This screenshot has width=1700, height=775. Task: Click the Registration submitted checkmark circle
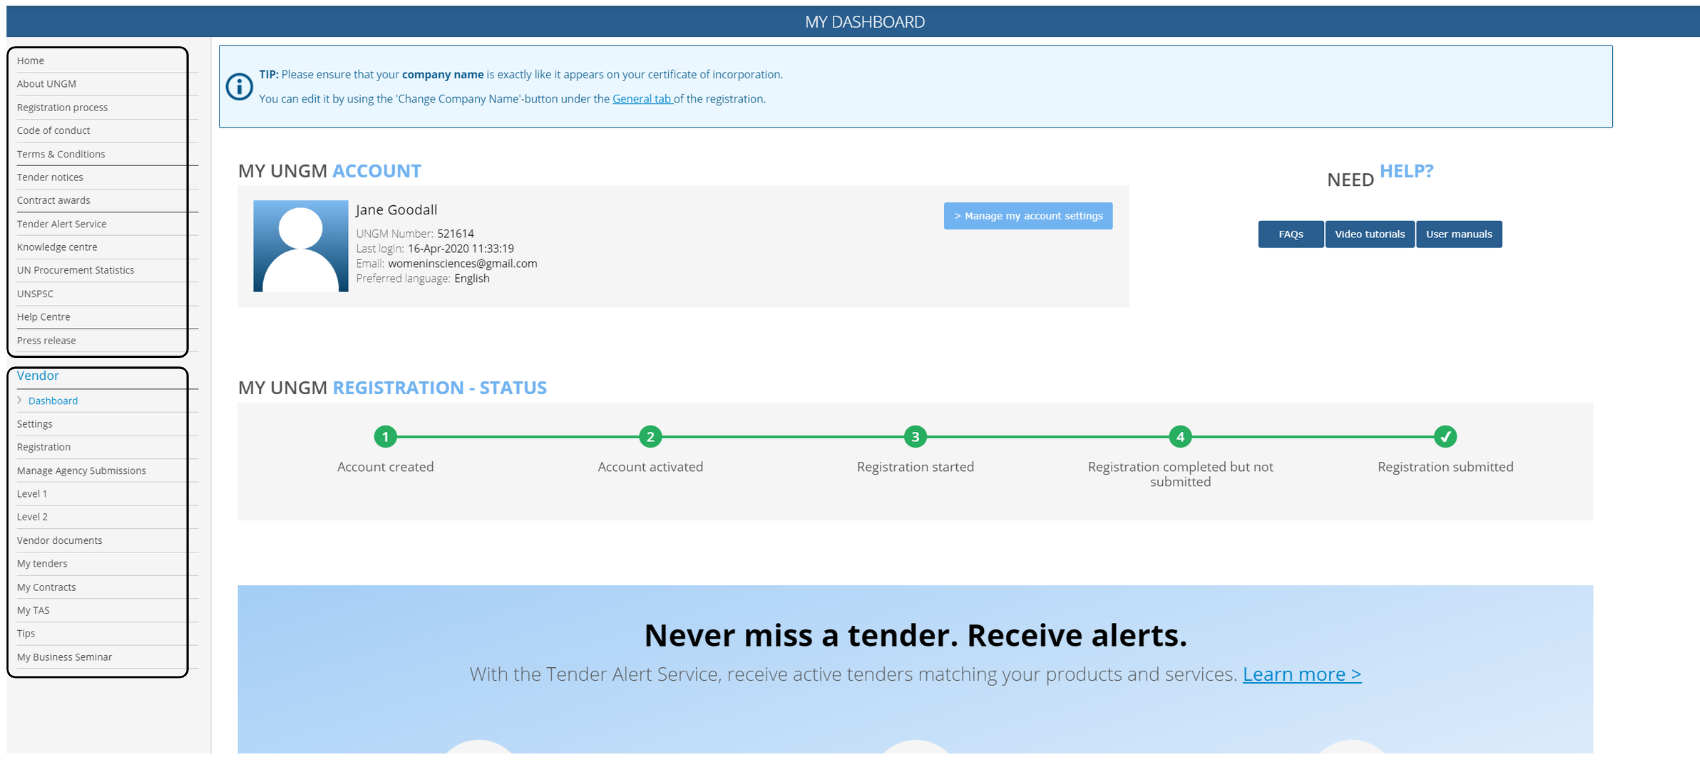(1445, 437)
